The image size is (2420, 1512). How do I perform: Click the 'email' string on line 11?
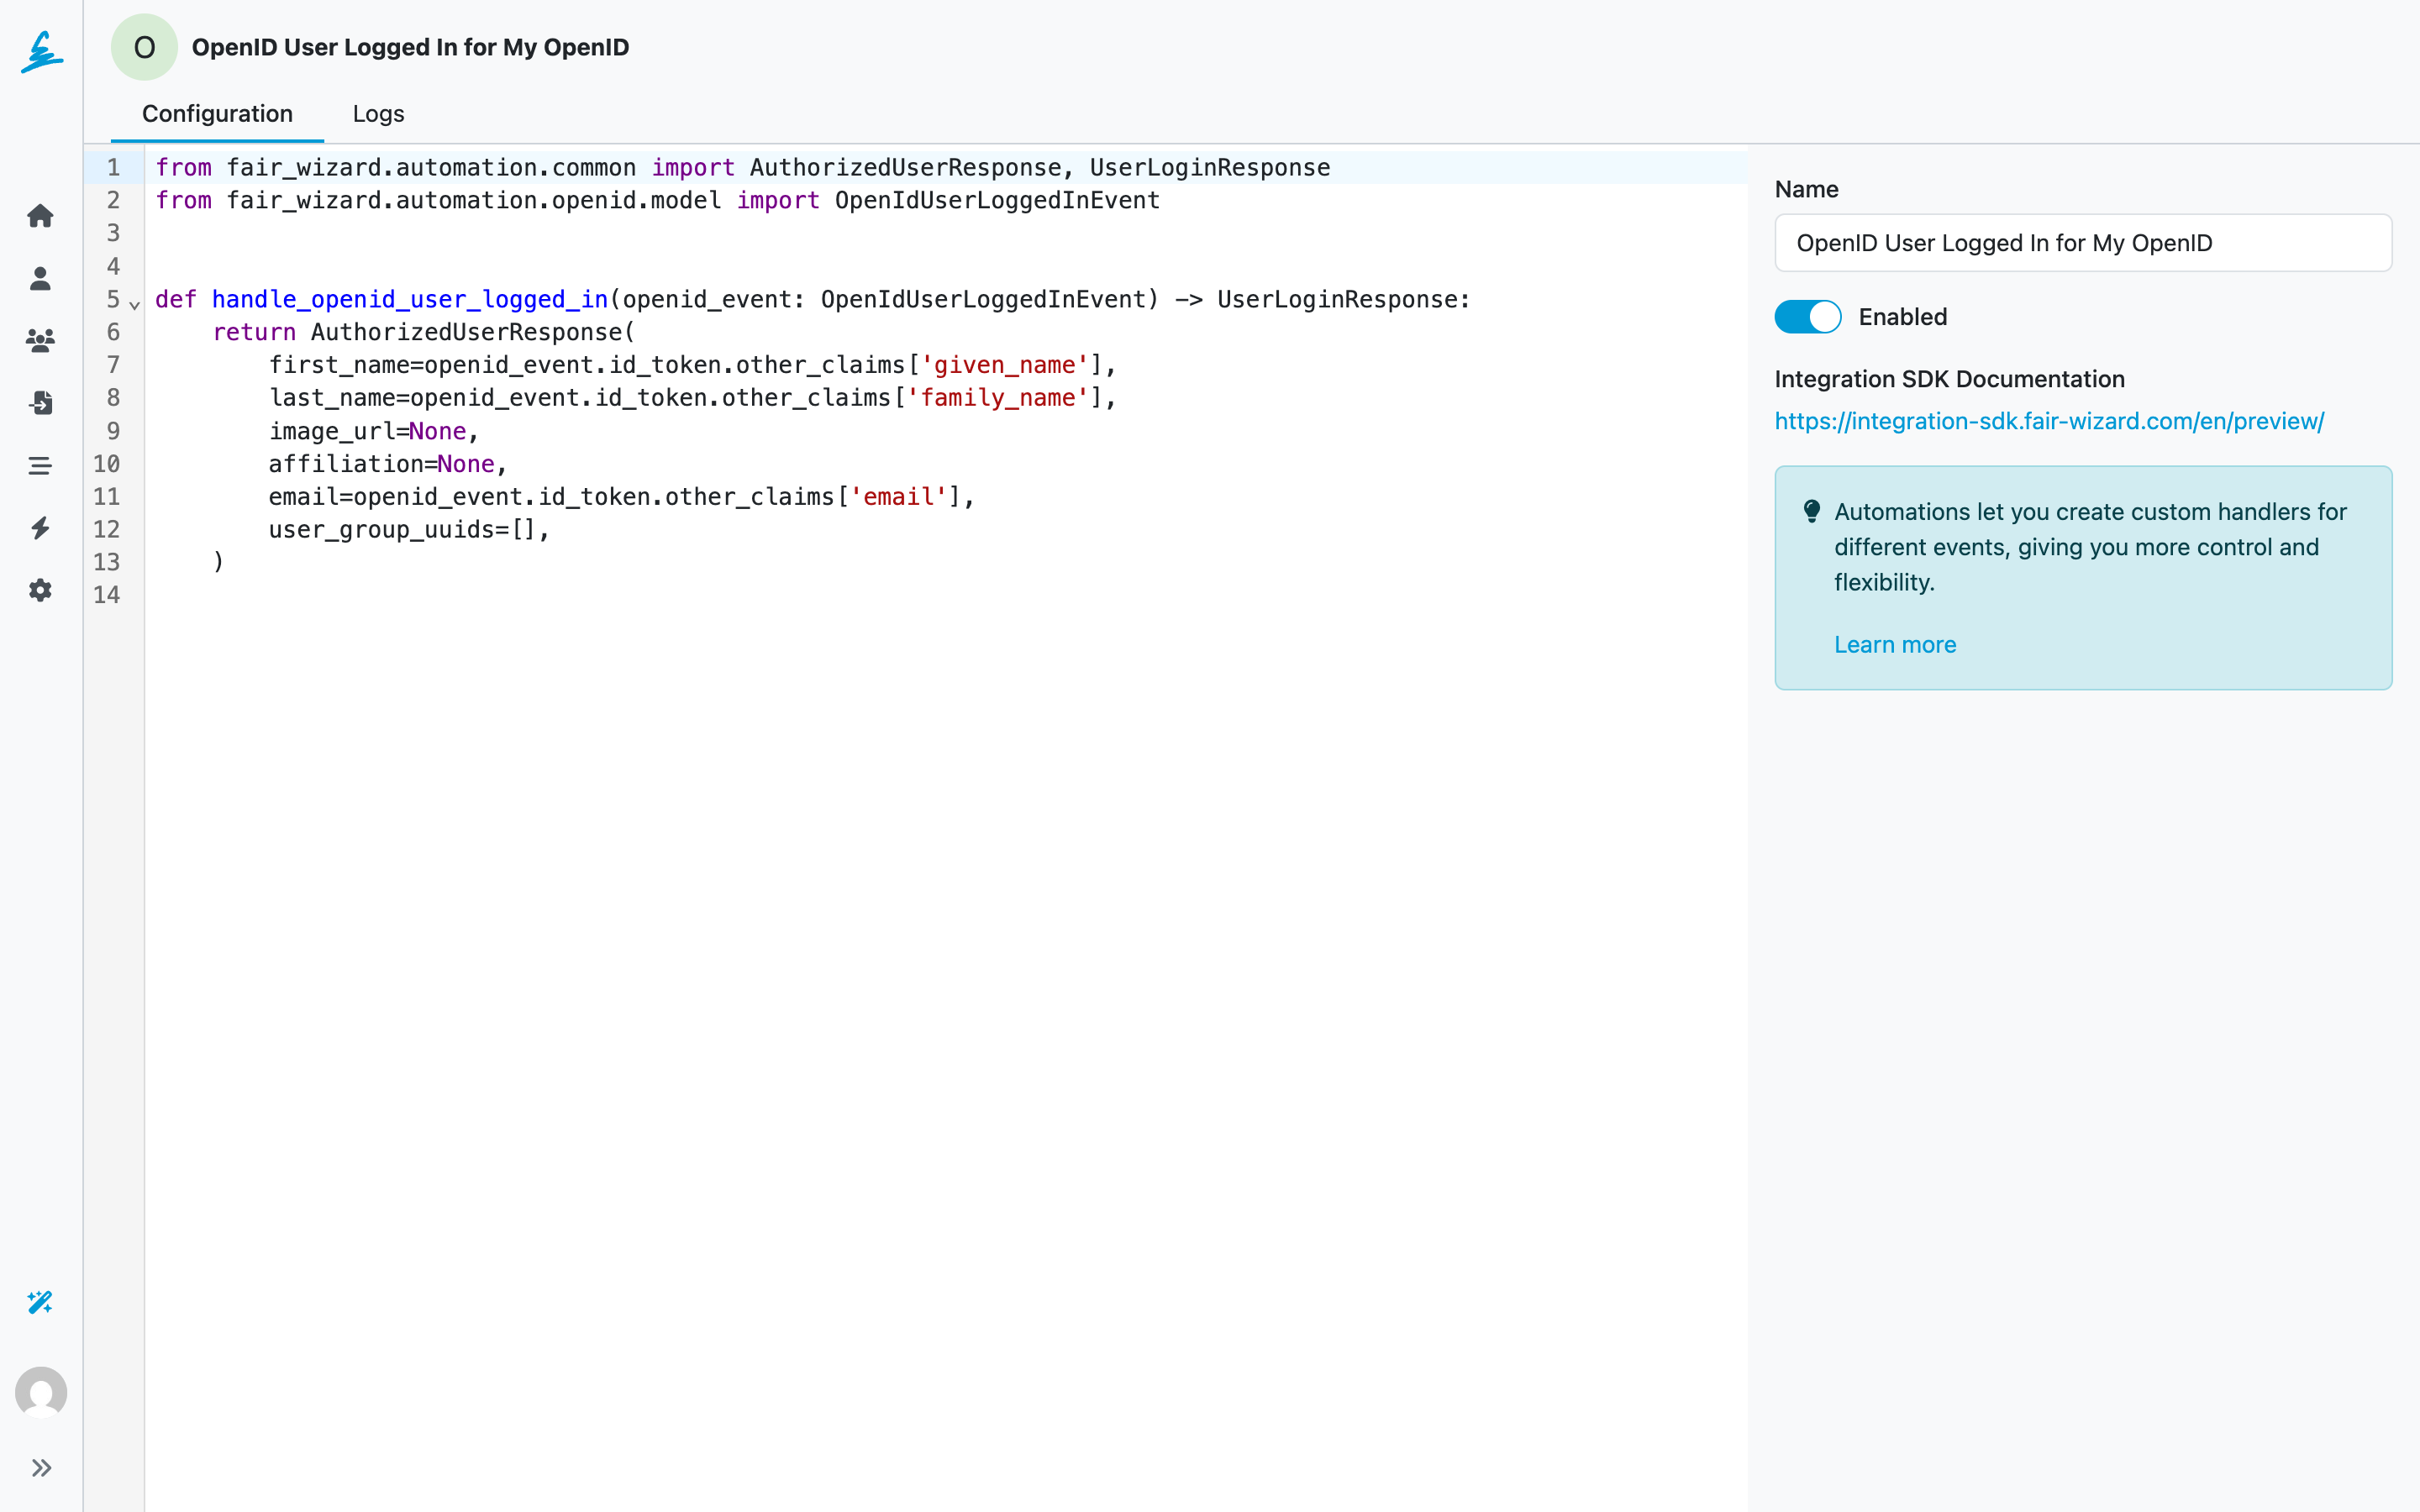pos(898,497)
